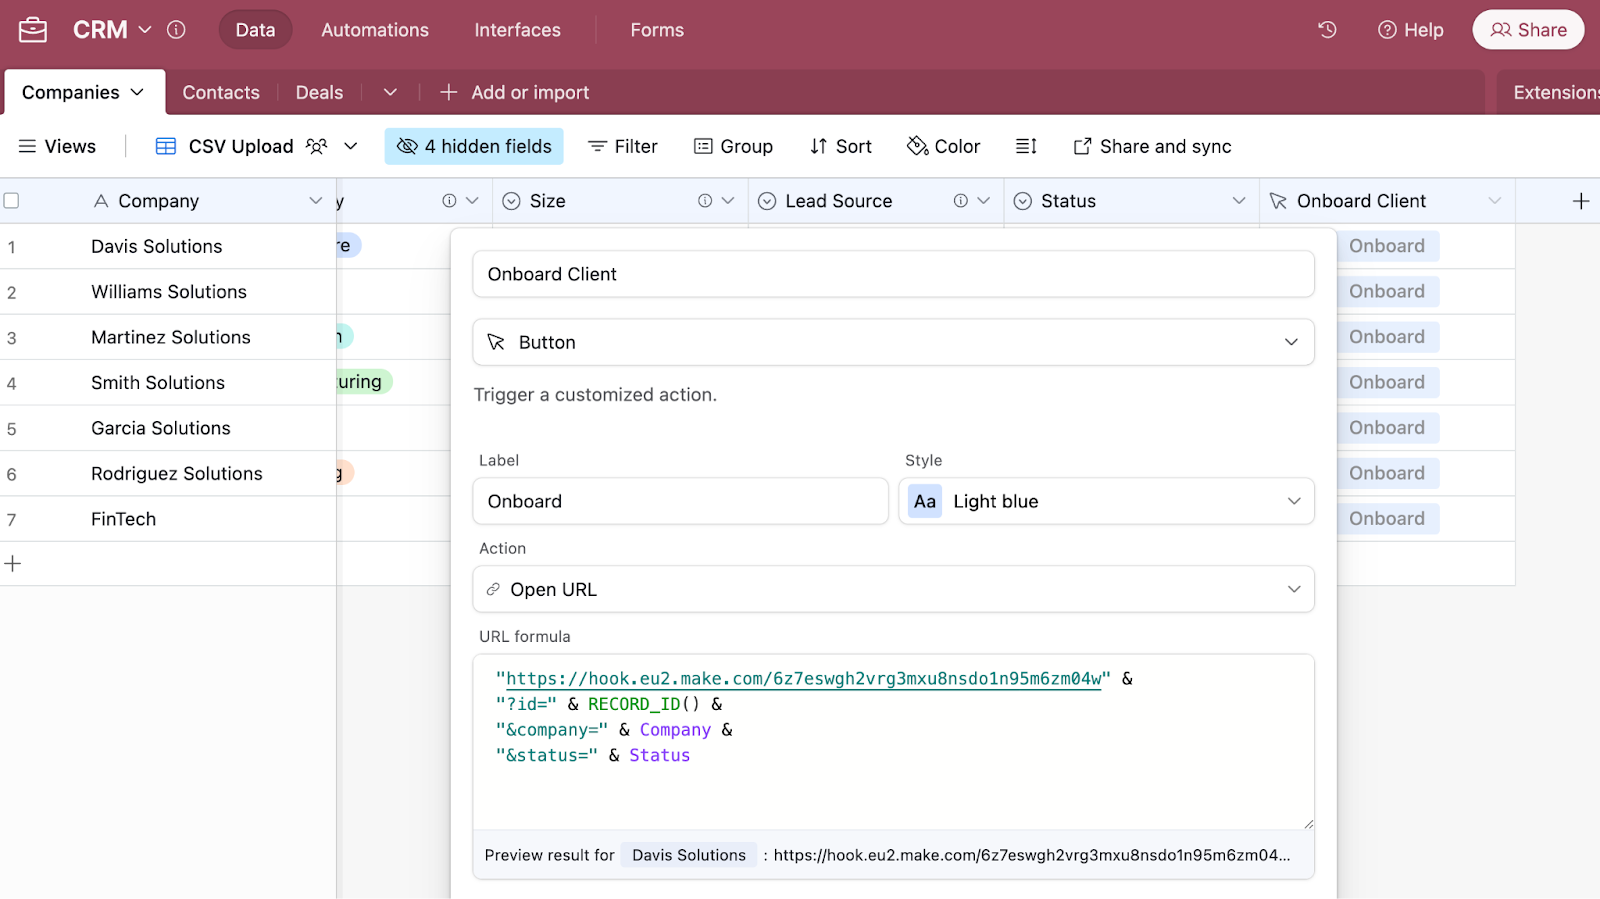1600x899 pixels.
Task: Click the Share button
Action: click(x=1528, y=30)
